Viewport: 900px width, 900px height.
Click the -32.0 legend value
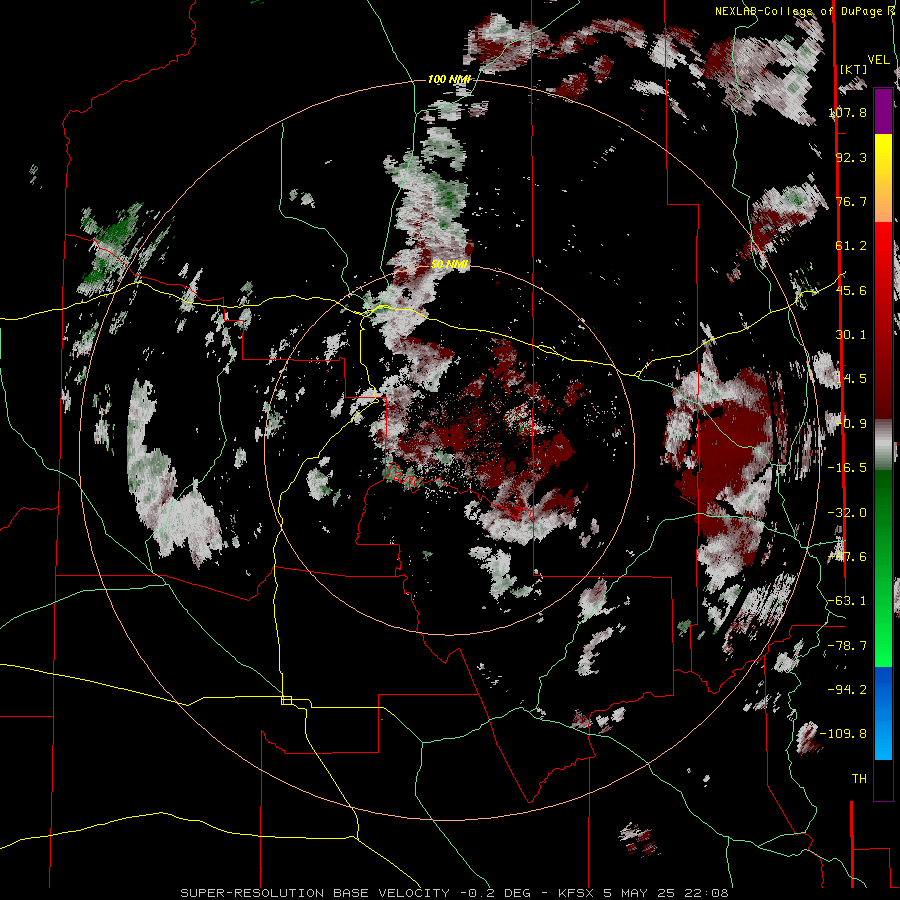point(847,513)
